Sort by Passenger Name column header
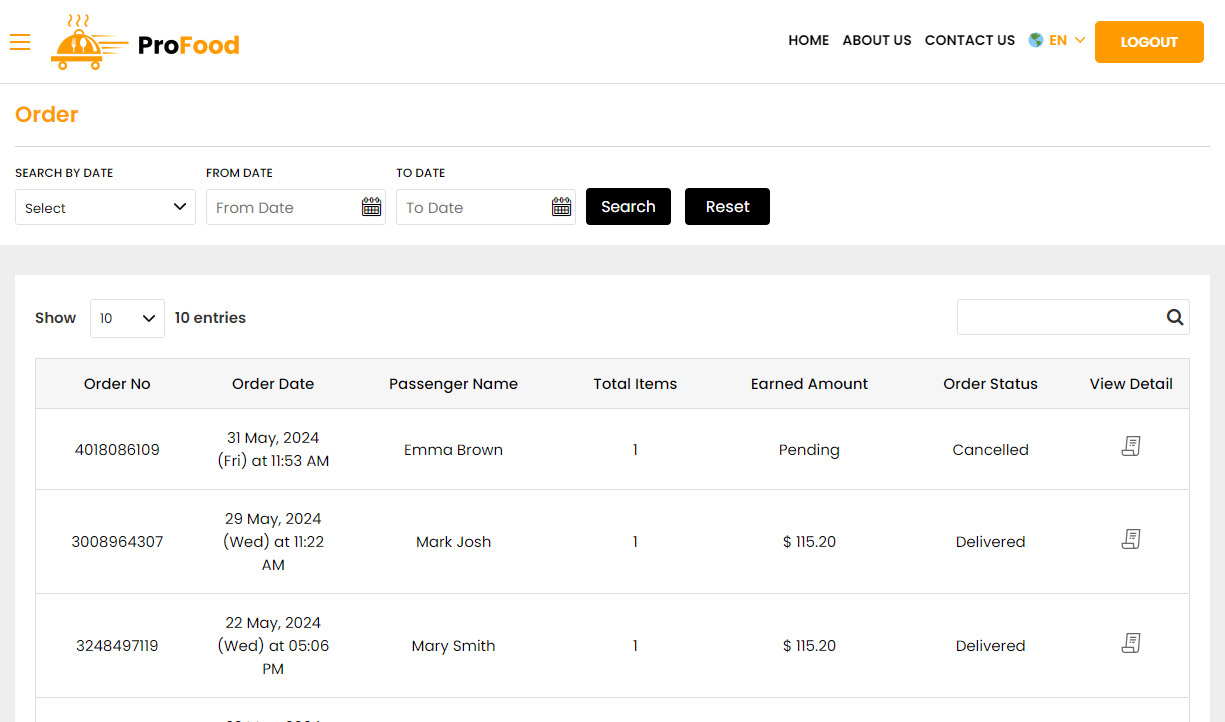The height and width of the screenshot is (722, 1225). click(453, 384)
